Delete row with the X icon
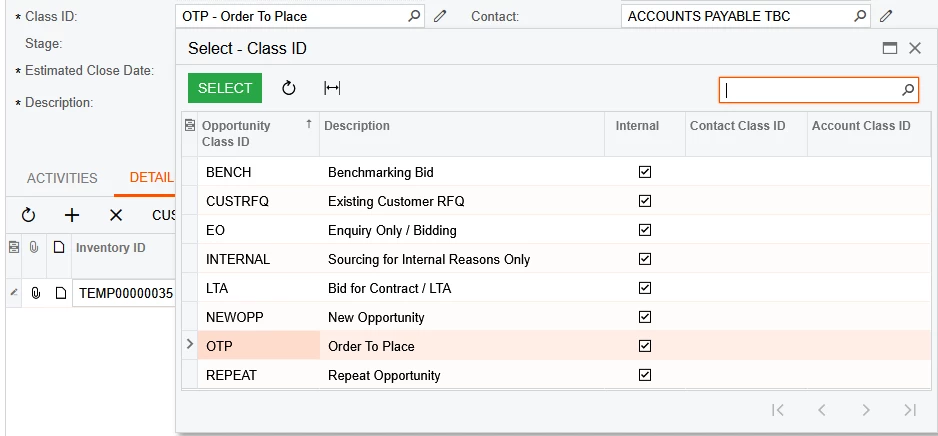 coord(116,215)
